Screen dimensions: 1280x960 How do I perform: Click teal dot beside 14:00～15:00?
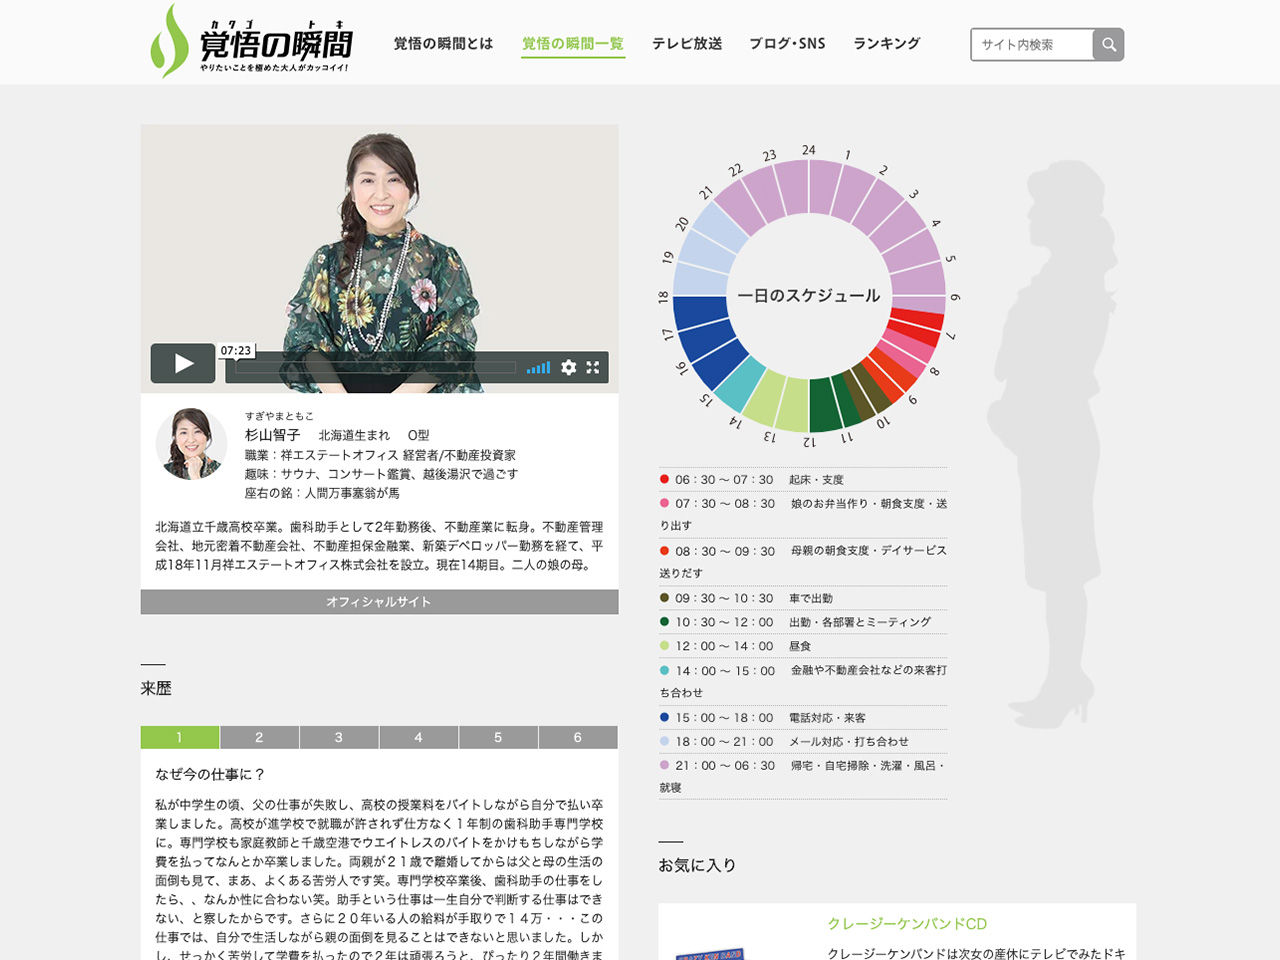tap(664, 670)
